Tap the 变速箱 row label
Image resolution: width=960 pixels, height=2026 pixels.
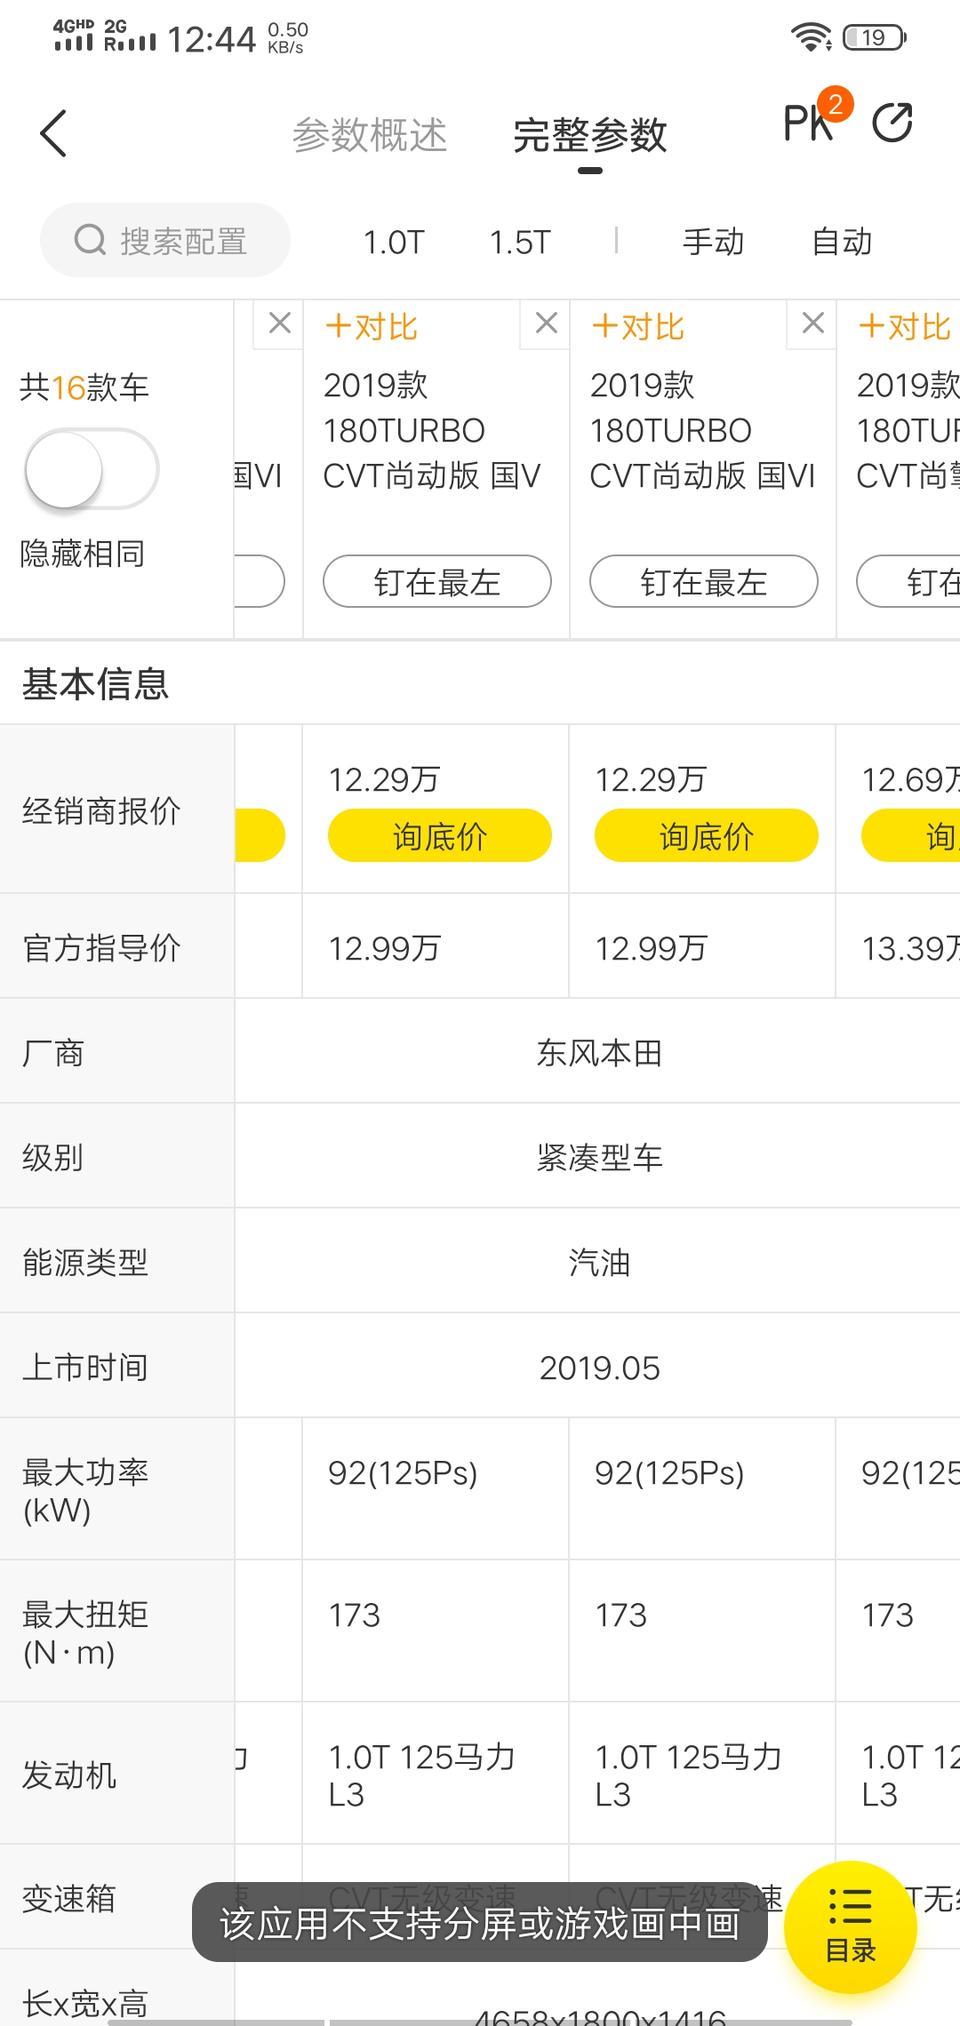coord(69,1898)
